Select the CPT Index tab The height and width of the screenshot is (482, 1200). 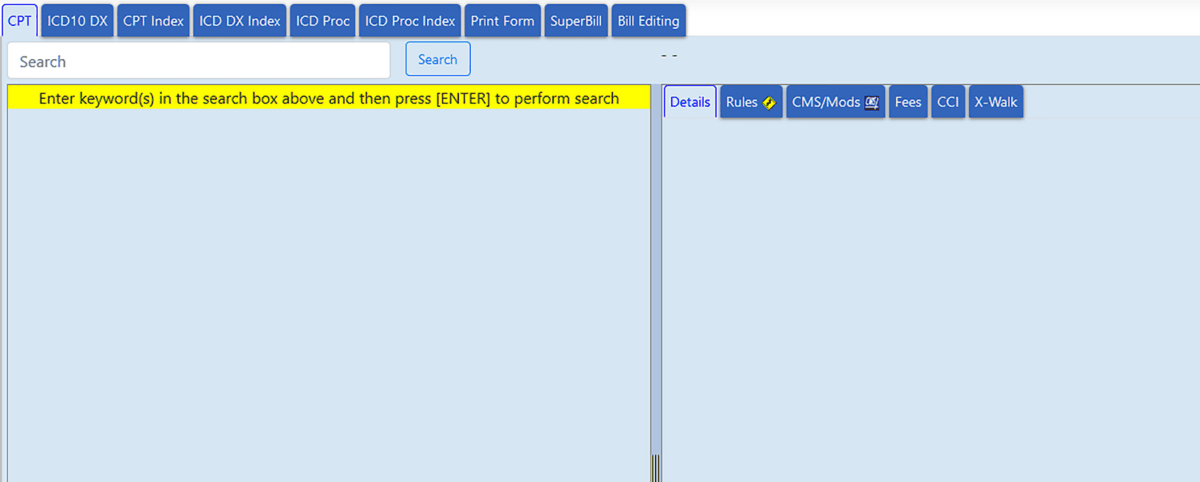(153, 21)
